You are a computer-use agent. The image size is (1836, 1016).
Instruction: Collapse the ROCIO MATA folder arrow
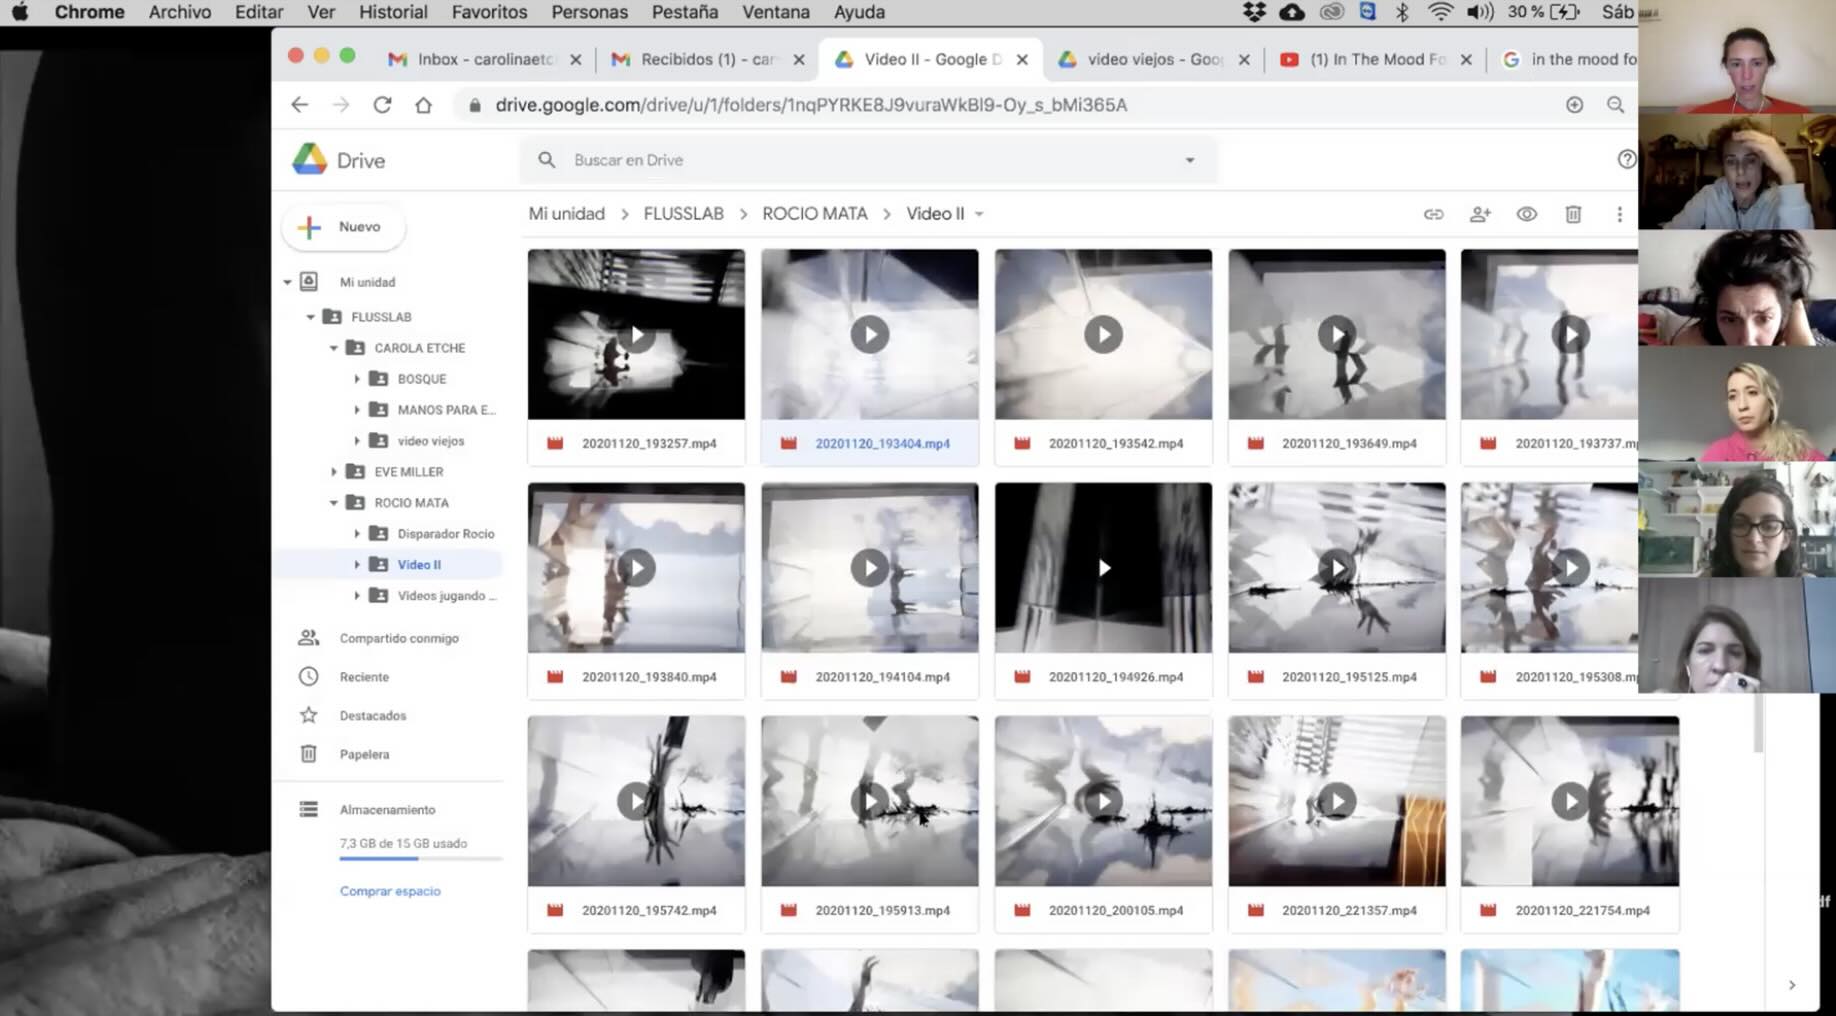pyautogui.click(x=334, y=503)
